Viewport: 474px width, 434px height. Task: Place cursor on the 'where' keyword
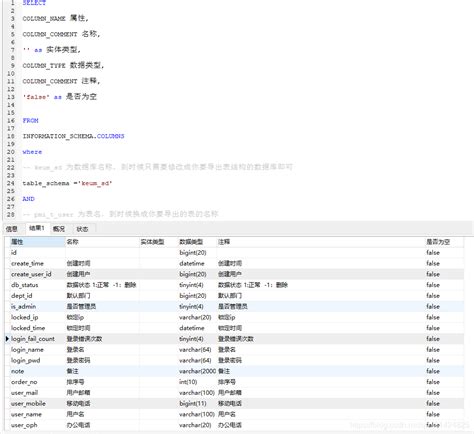pos(32,152)
